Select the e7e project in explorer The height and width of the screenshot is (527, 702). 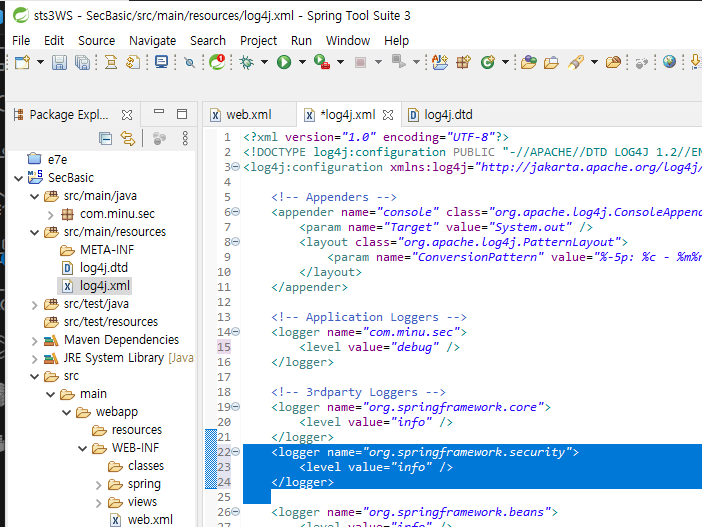click(x=57, y=159)
